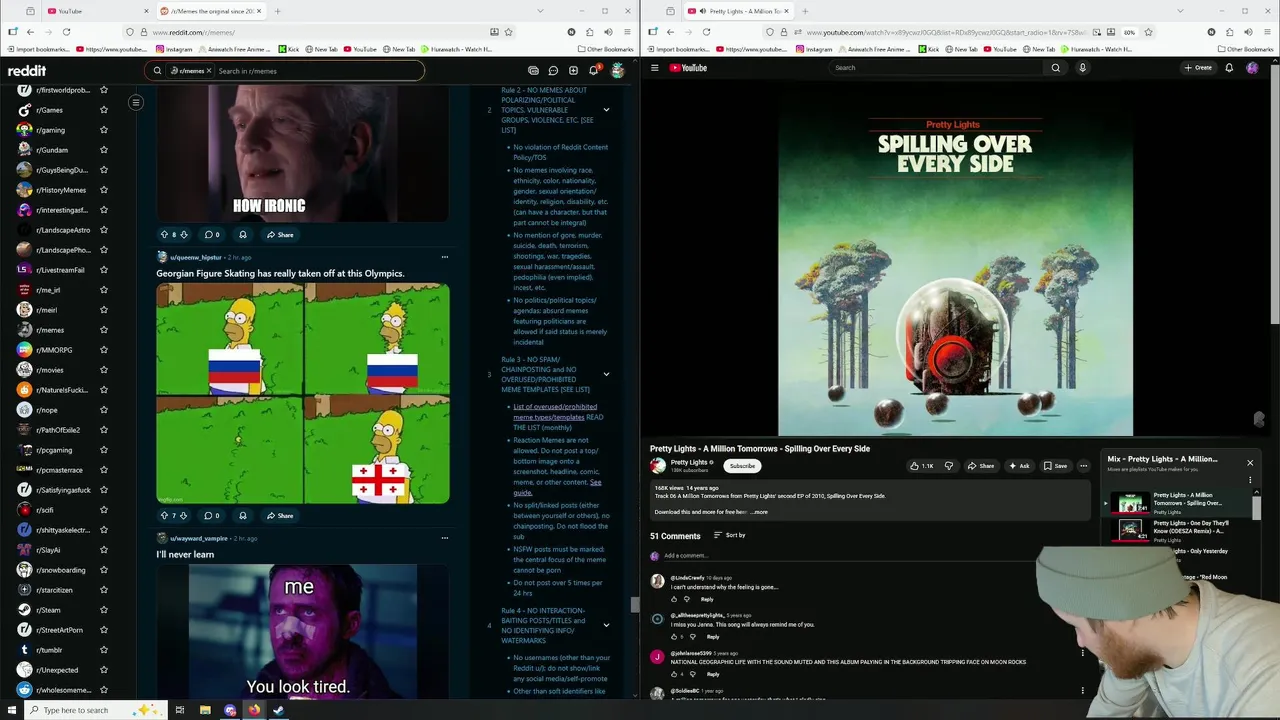
Task: Dislike the Pretty Lights video
Action: pyautogui.click(x=949, y=466)
